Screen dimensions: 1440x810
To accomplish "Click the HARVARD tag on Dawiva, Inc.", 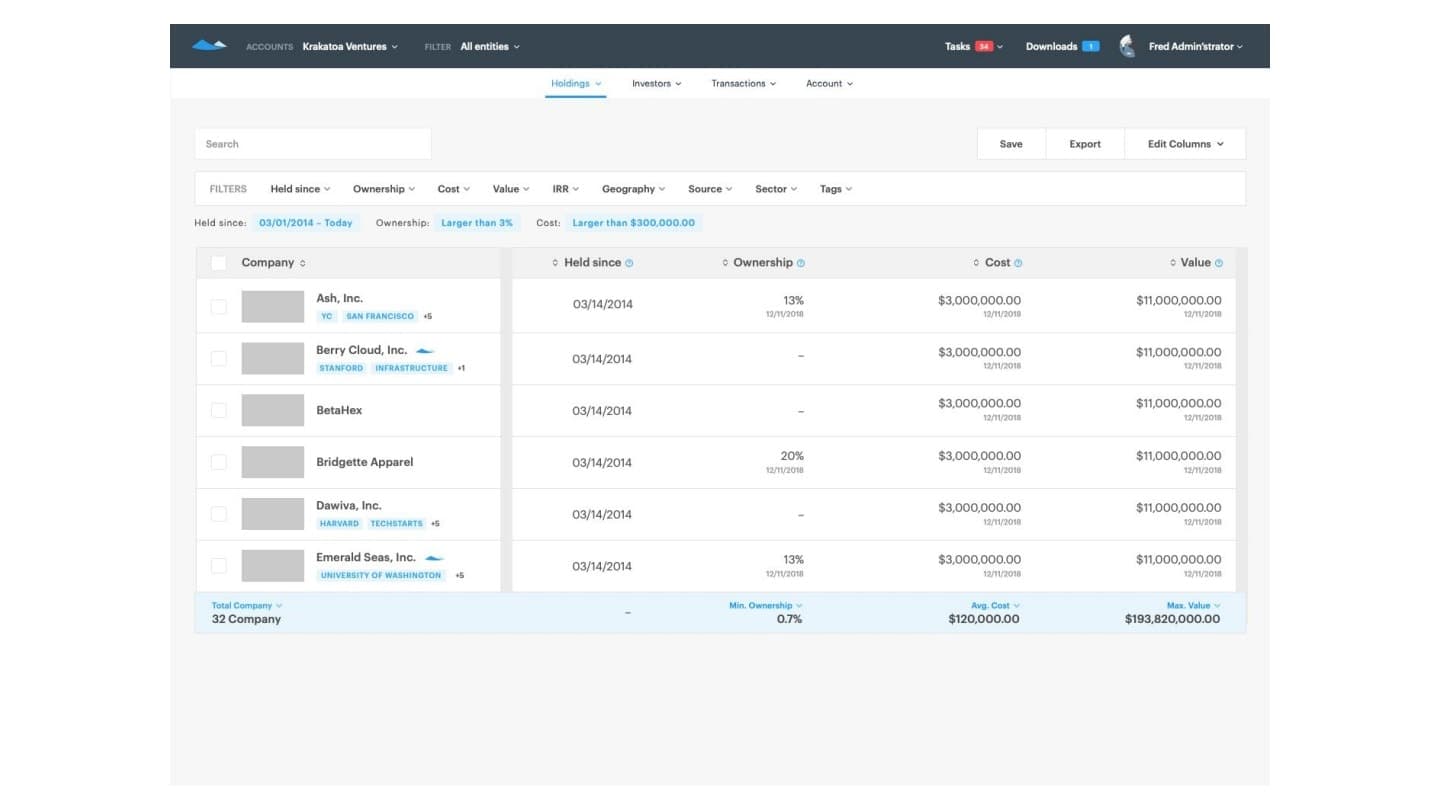I will (x=339, y=524).
